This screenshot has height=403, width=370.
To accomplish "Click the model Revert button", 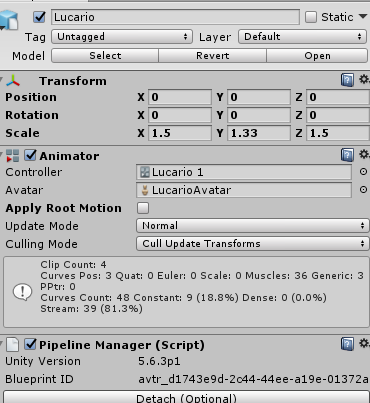I will click(212, 56).
